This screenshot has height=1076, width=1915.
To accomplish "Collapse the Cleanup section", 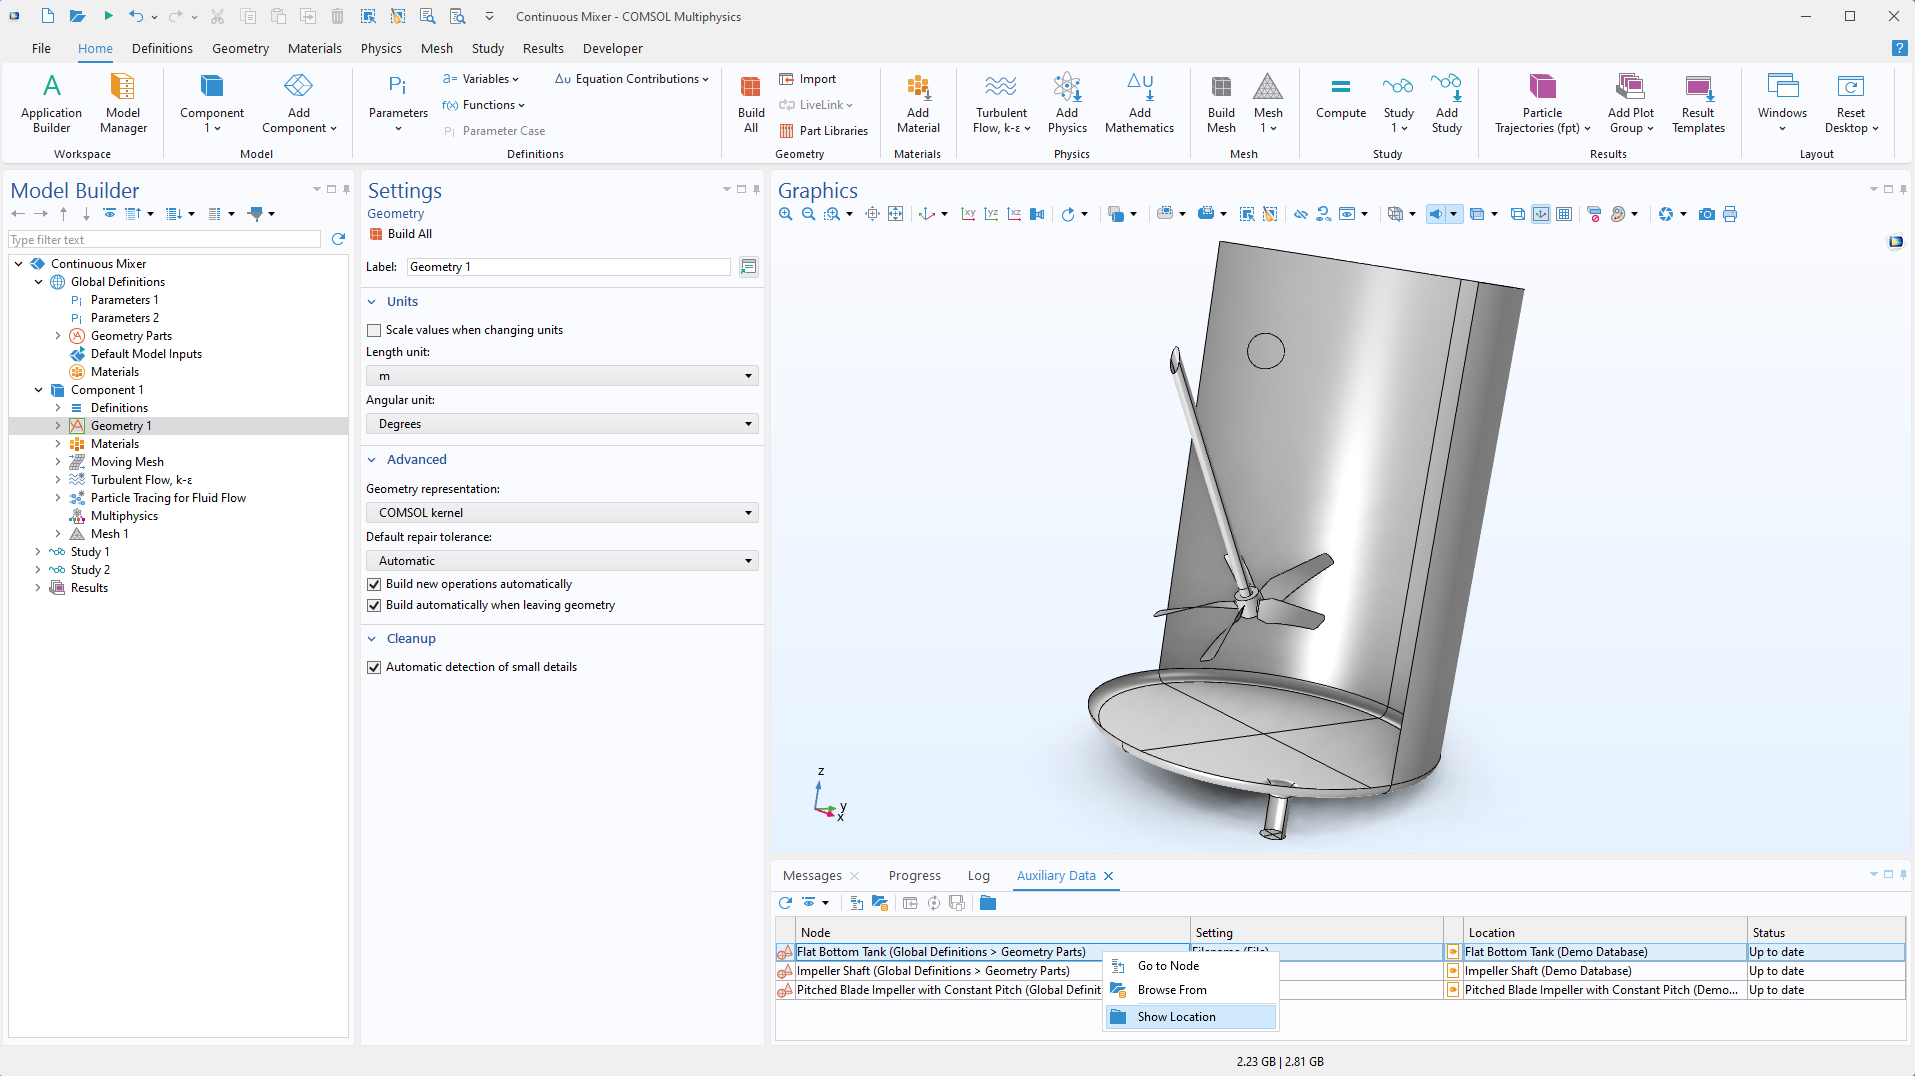I will pos(372,639).
